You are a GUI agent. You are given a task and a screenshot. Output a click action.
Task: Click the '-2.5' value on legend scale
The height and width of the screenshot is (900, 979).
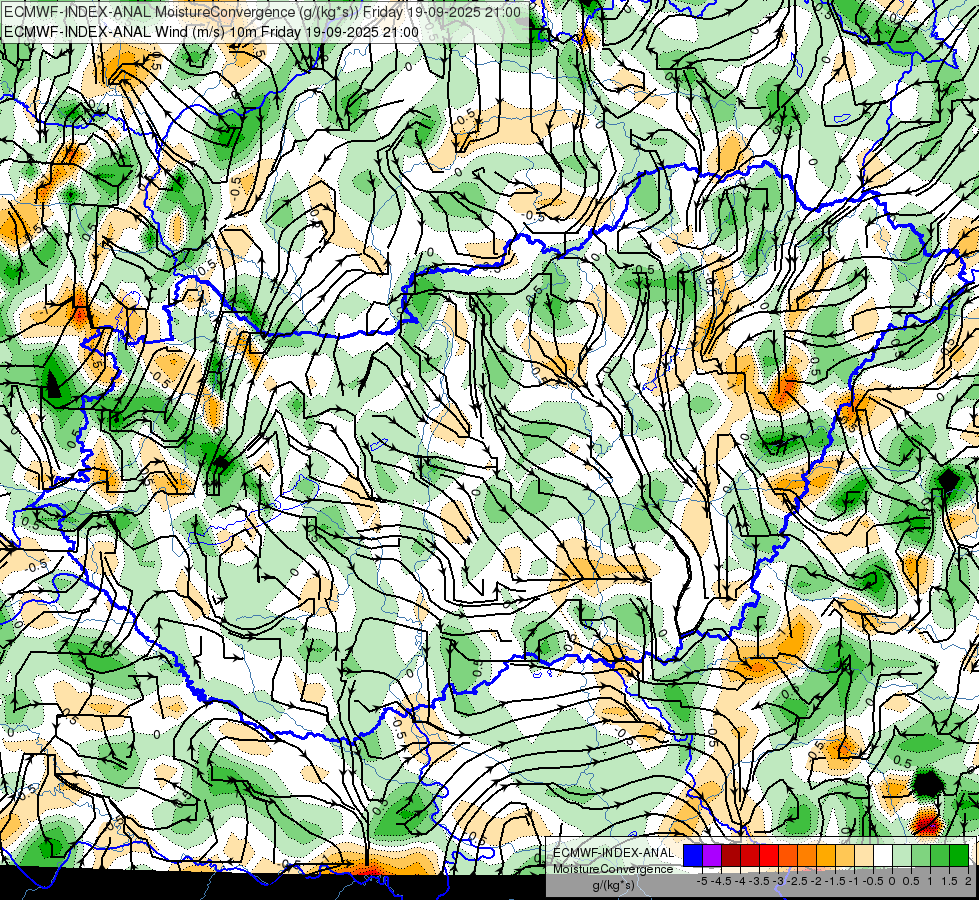797,881
